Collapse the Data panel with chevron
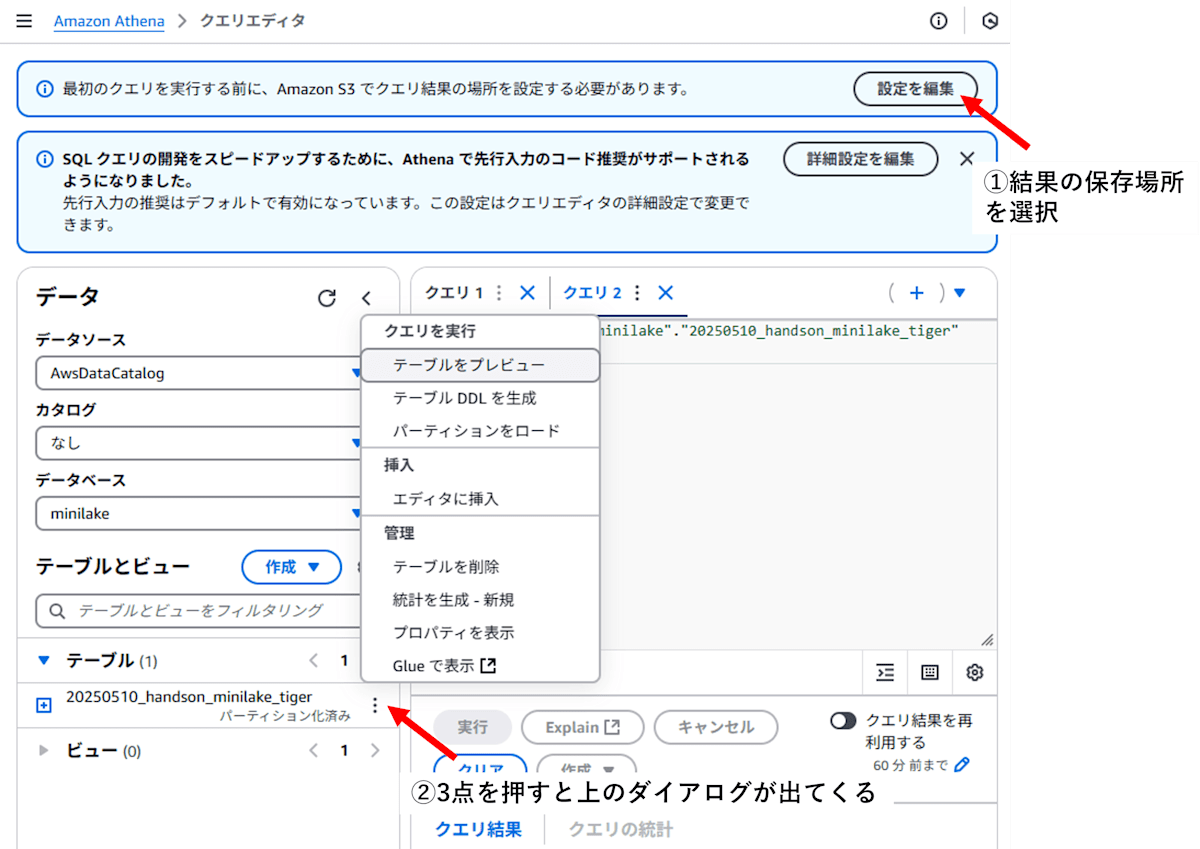 pyautogui.click(x=366, y=298)
